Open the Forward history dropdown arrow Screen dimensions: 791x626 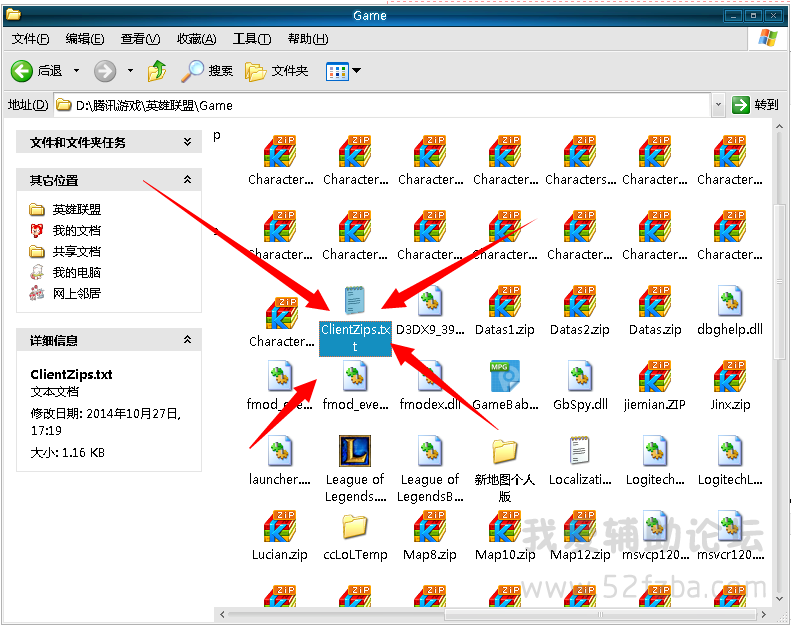(x=130, y=71)
